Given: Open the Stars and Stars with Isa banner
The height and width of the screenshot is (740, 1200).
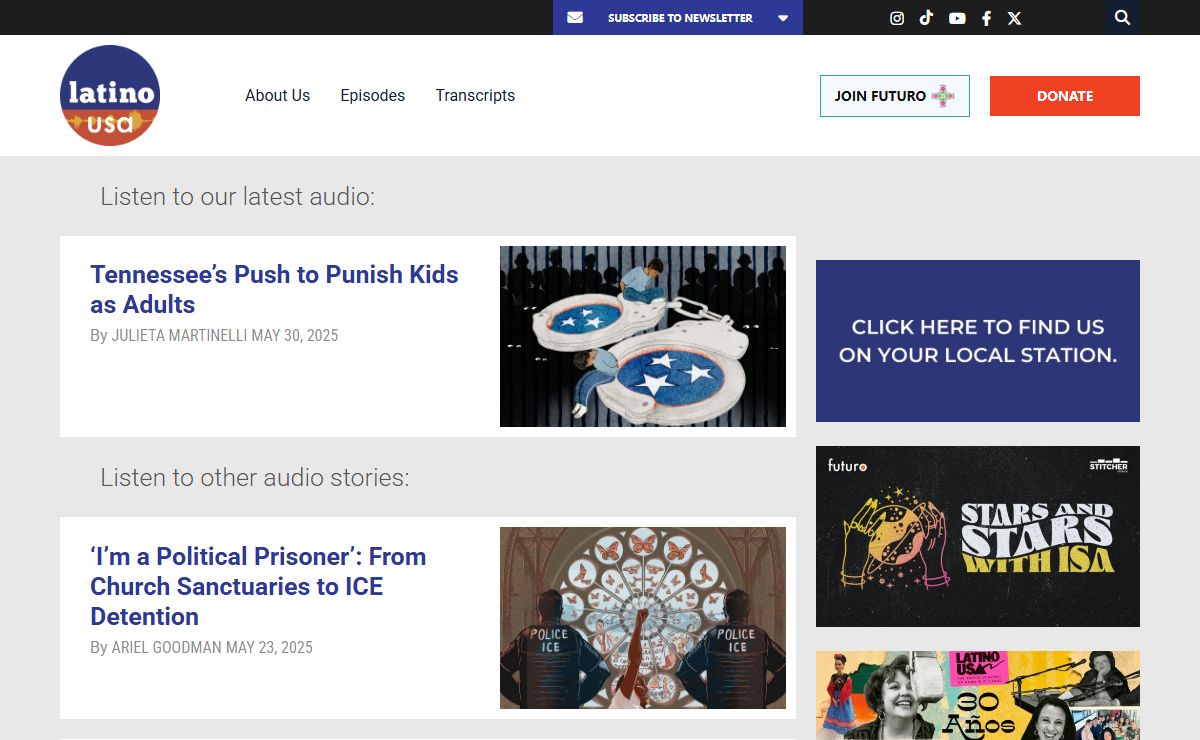Looking at the screenshot, I should pos(978,536).
